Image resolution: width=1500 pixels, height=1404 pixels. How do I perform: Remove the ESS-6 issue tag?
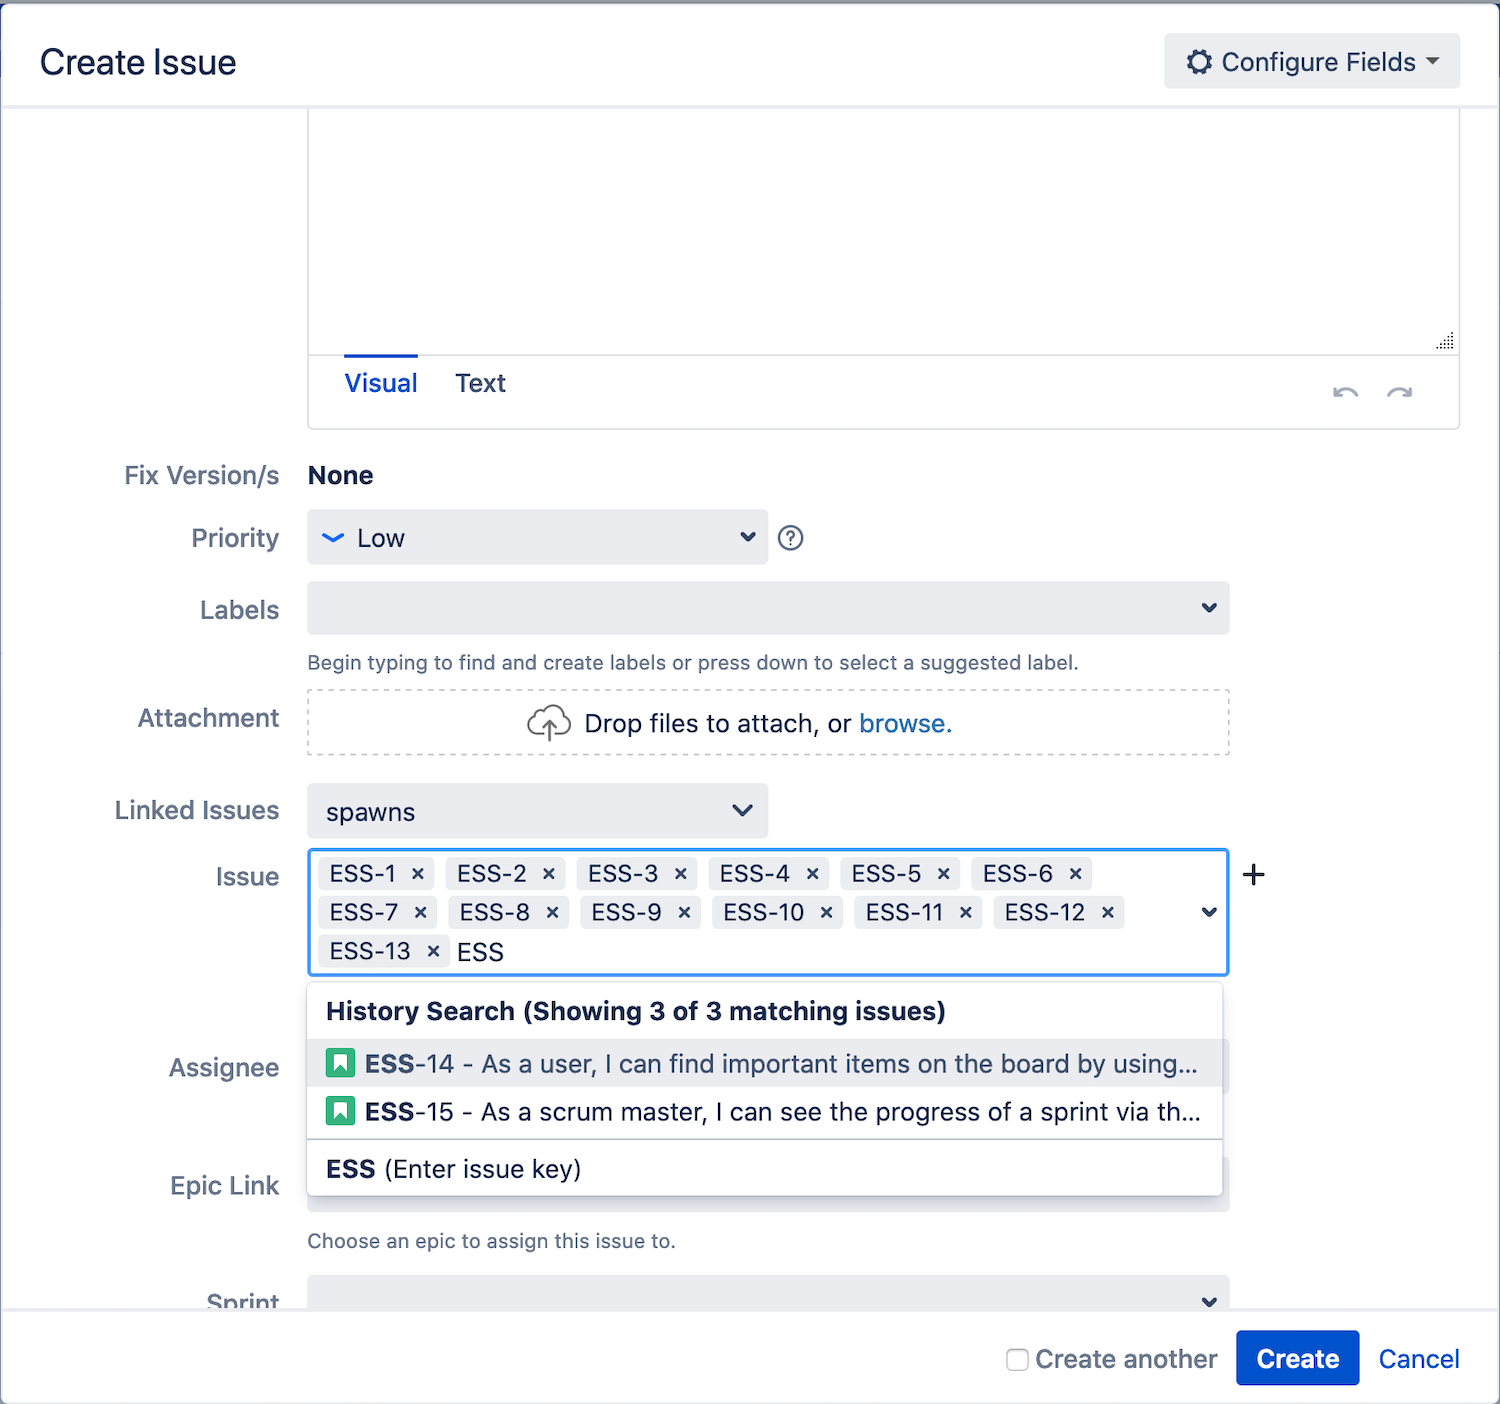1076,874
